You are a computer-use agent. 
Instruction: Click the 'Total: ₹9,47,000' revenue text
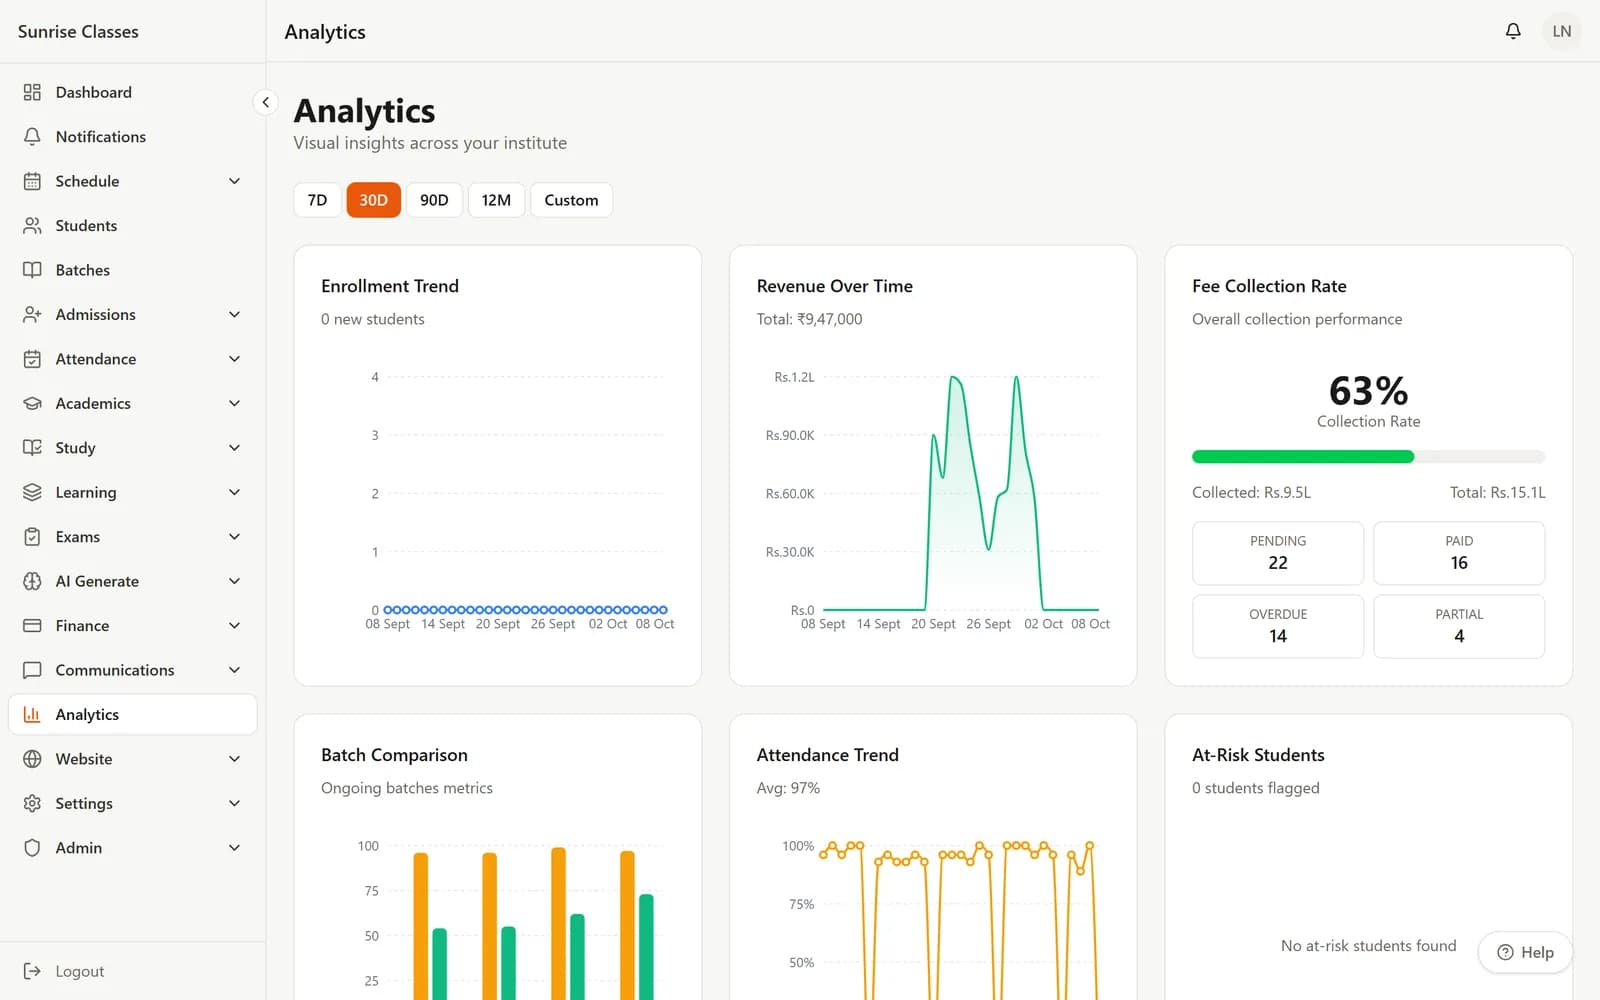tap(809, 319)
